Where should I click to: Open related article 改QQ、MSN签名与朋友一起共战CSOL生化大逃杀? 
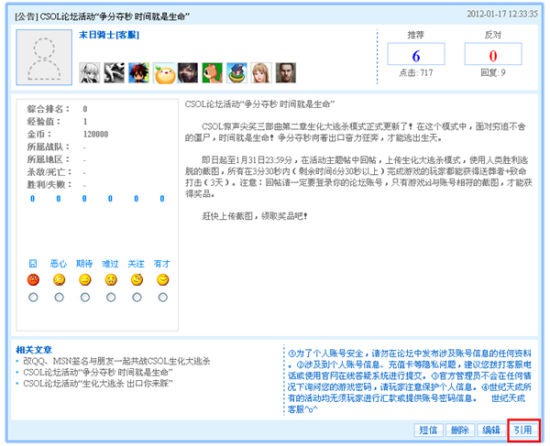click(x=117, y=361)
